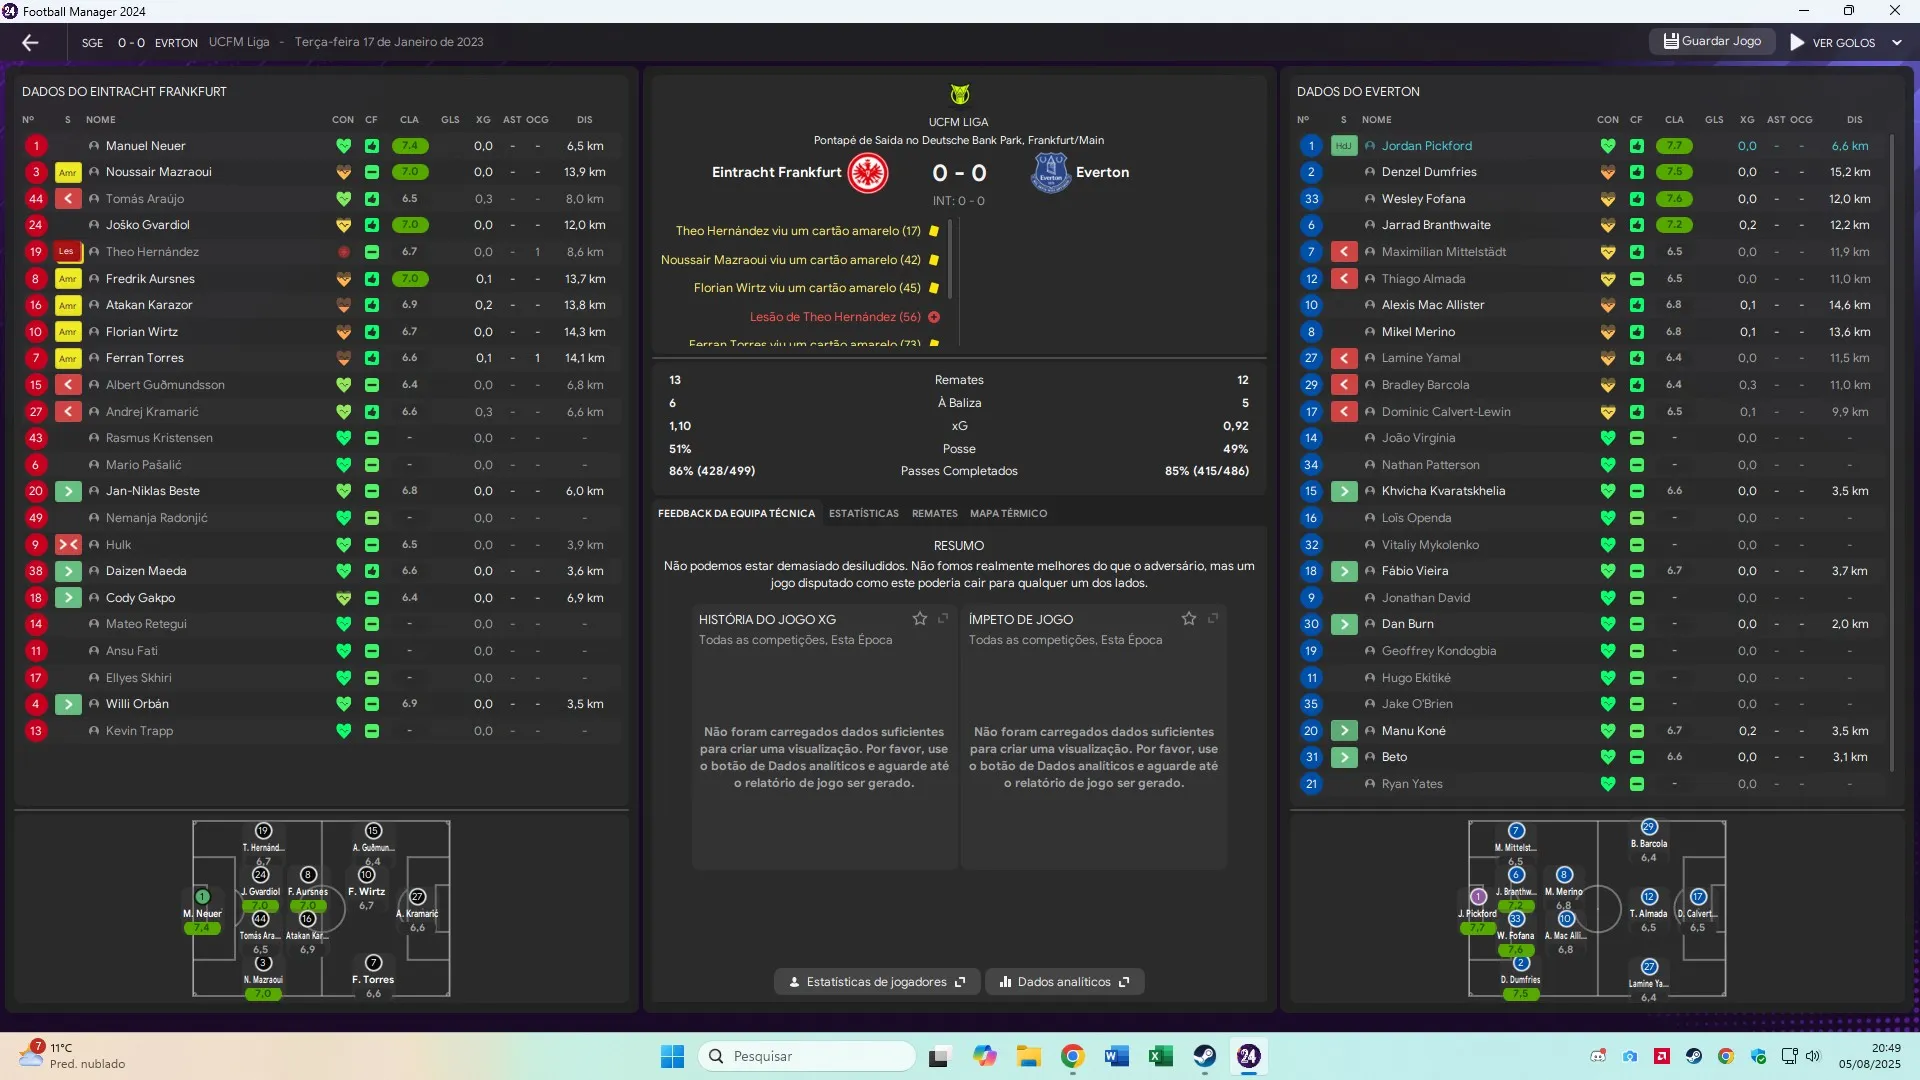The height and width of the screenshot is (1080, 1920).
Task: Favorite the Ímpeto de Jogo panel
Action: [1189, 619]
